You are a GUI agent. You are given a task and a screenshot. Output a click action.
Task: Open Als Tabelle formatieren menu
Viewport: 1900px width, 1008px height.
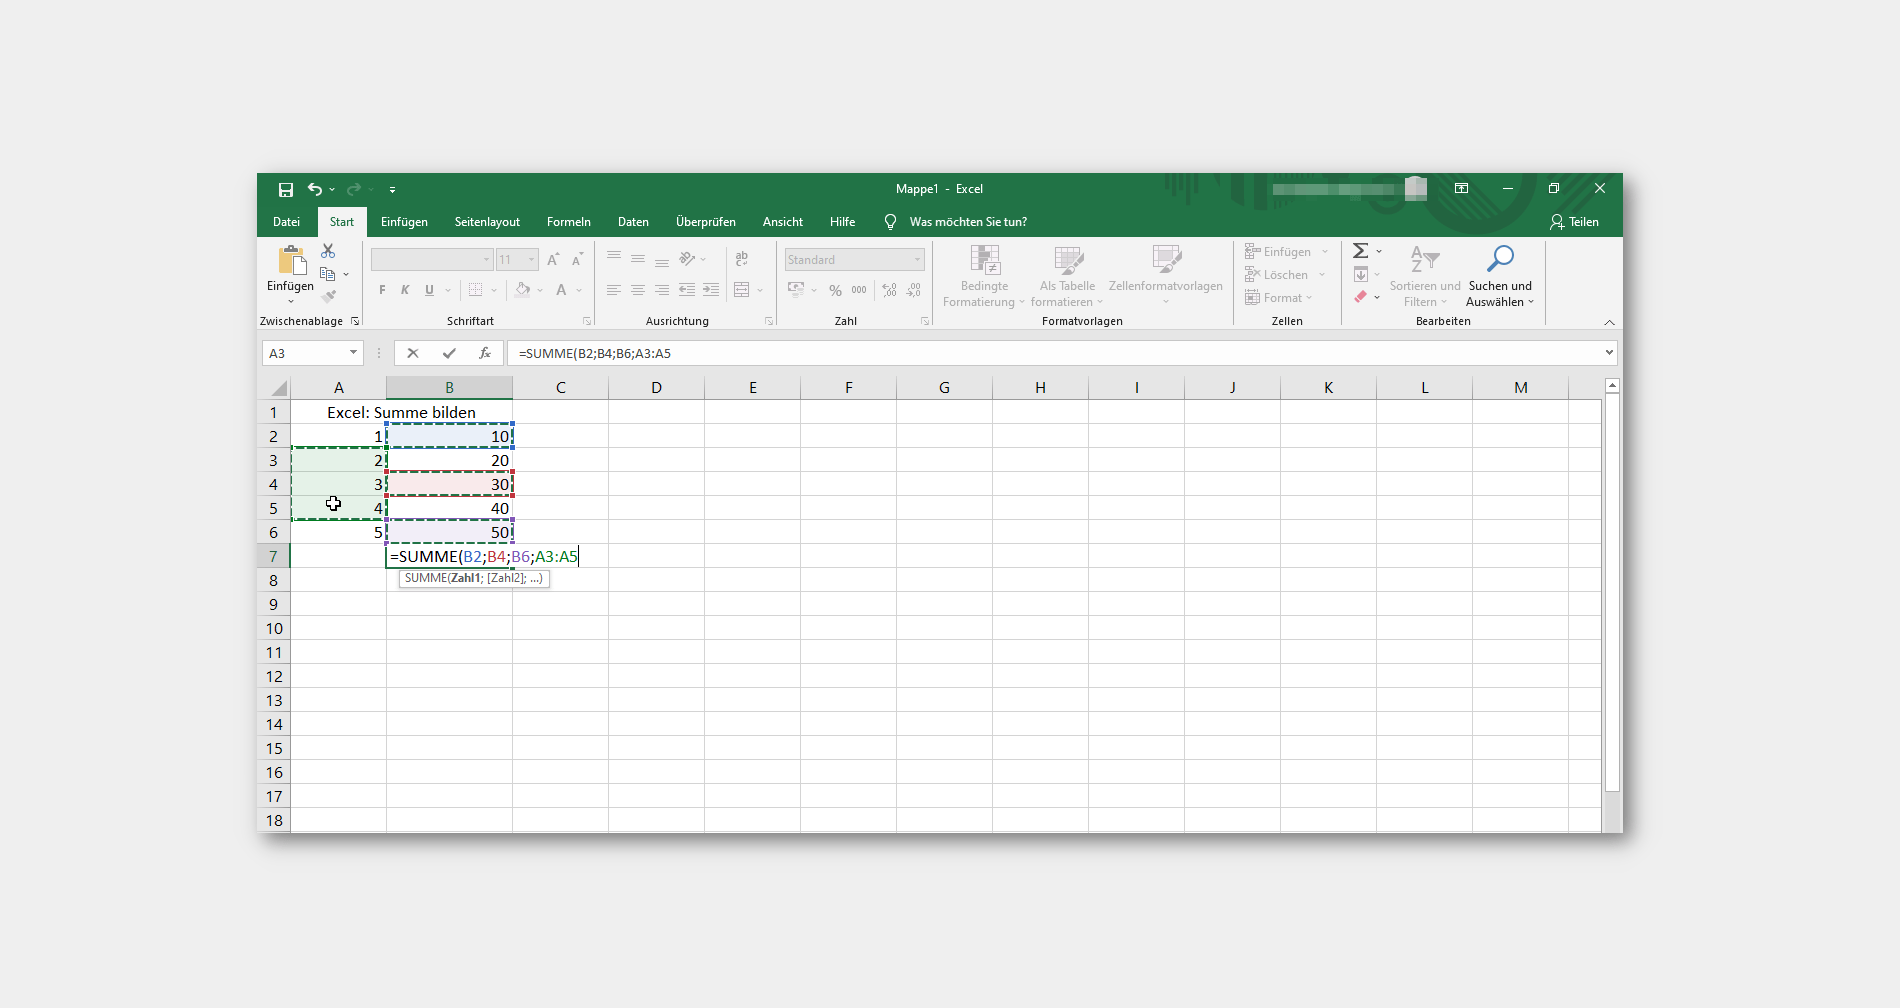pyautogui.click(x=1067, y=276)
